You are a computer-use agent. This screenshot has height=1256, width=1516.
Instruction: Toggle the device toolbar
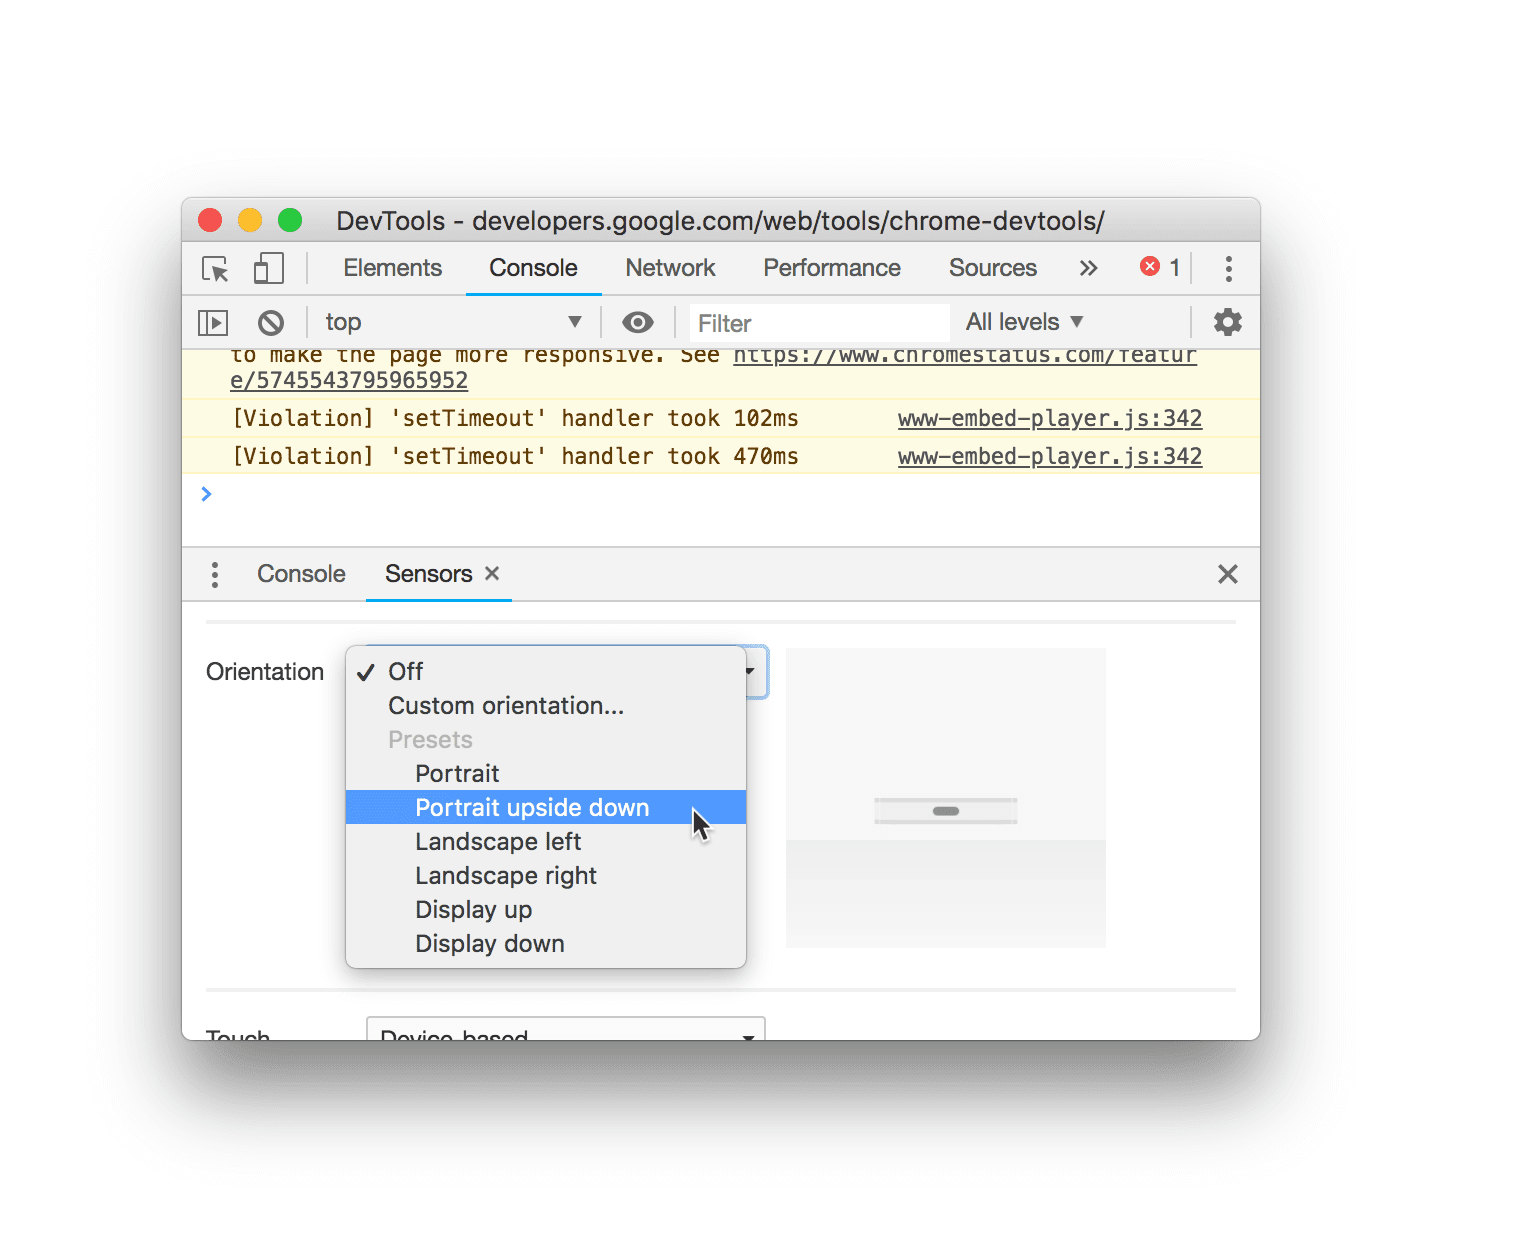267,268
